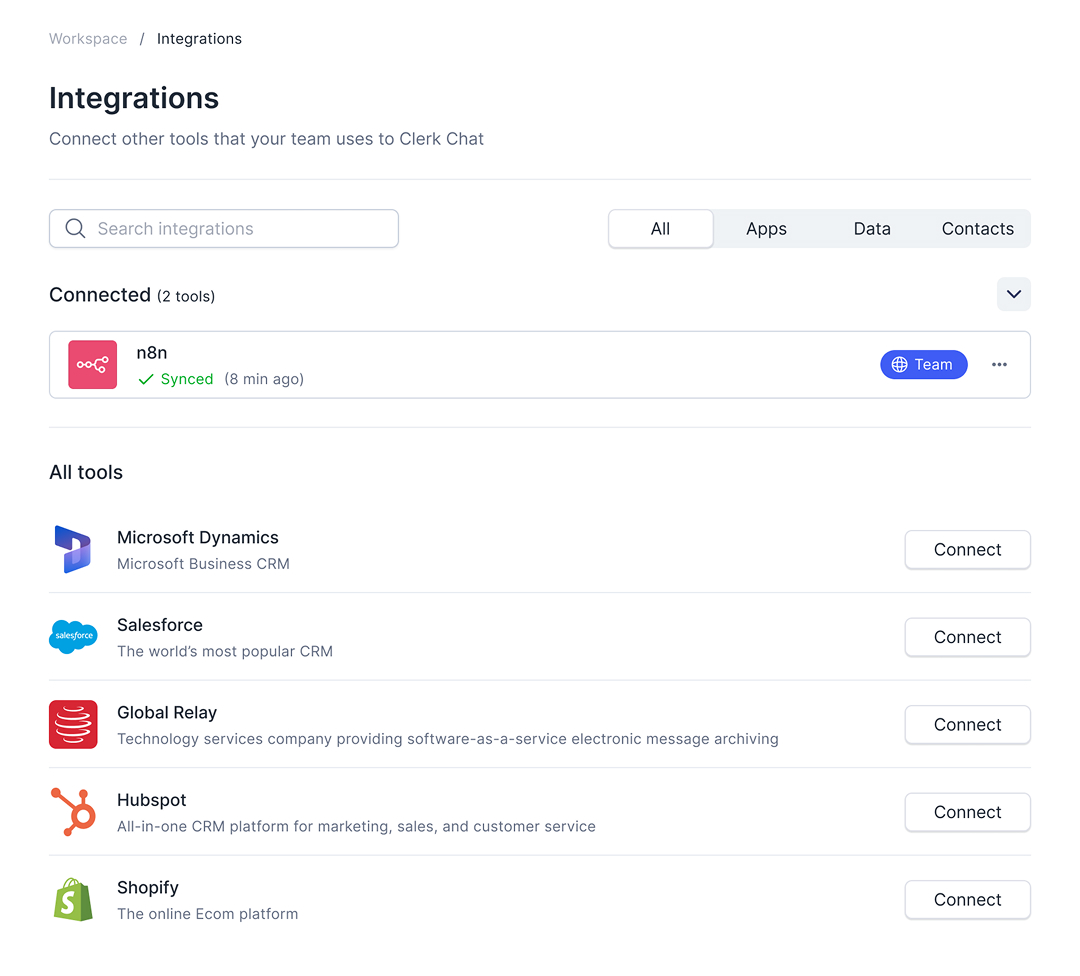Select the All filter
This screenshot has height=976, width=1080.
click(661, 228)
